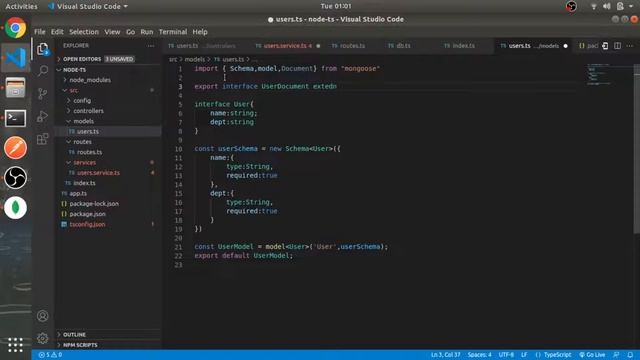The image size is (640, 360).
Task: Collapse the routes folder
Action: click(108, 142)
